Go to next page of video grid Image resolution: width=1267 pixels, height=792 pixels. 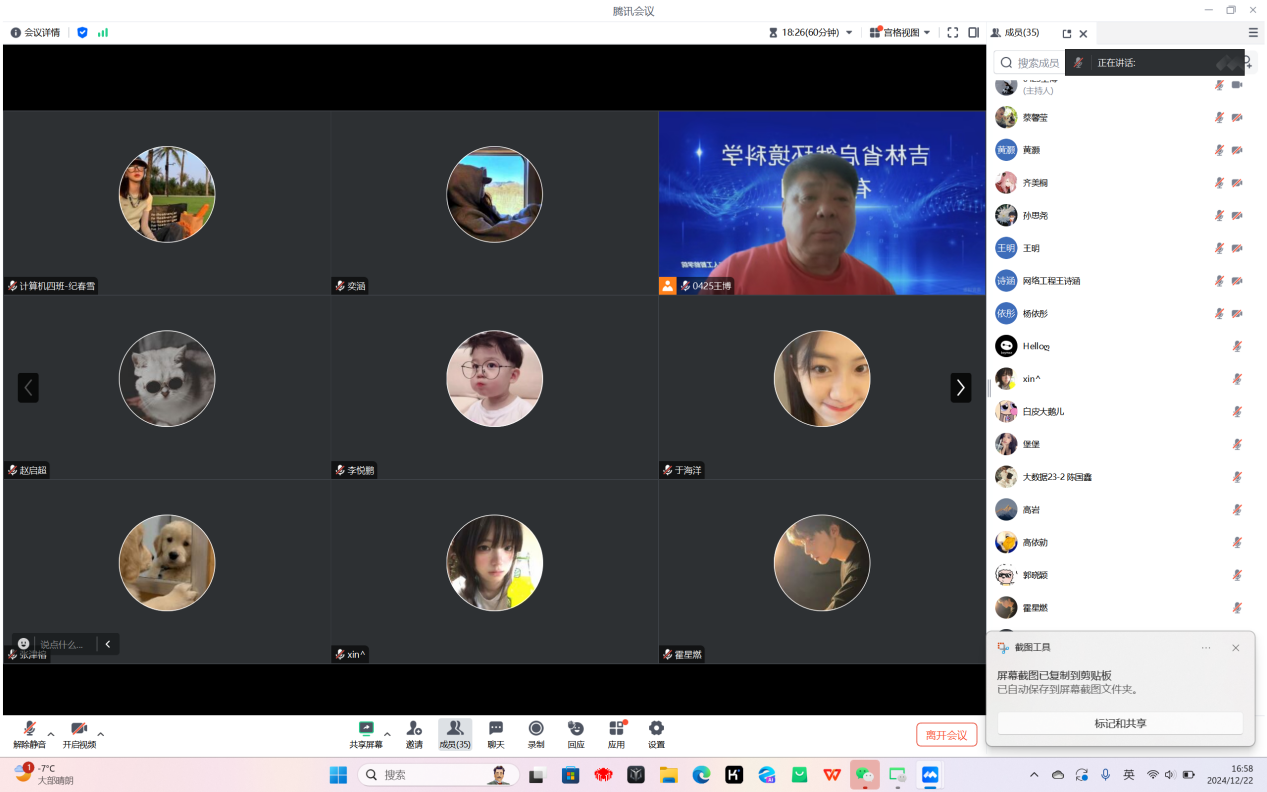tap(960, 387)
